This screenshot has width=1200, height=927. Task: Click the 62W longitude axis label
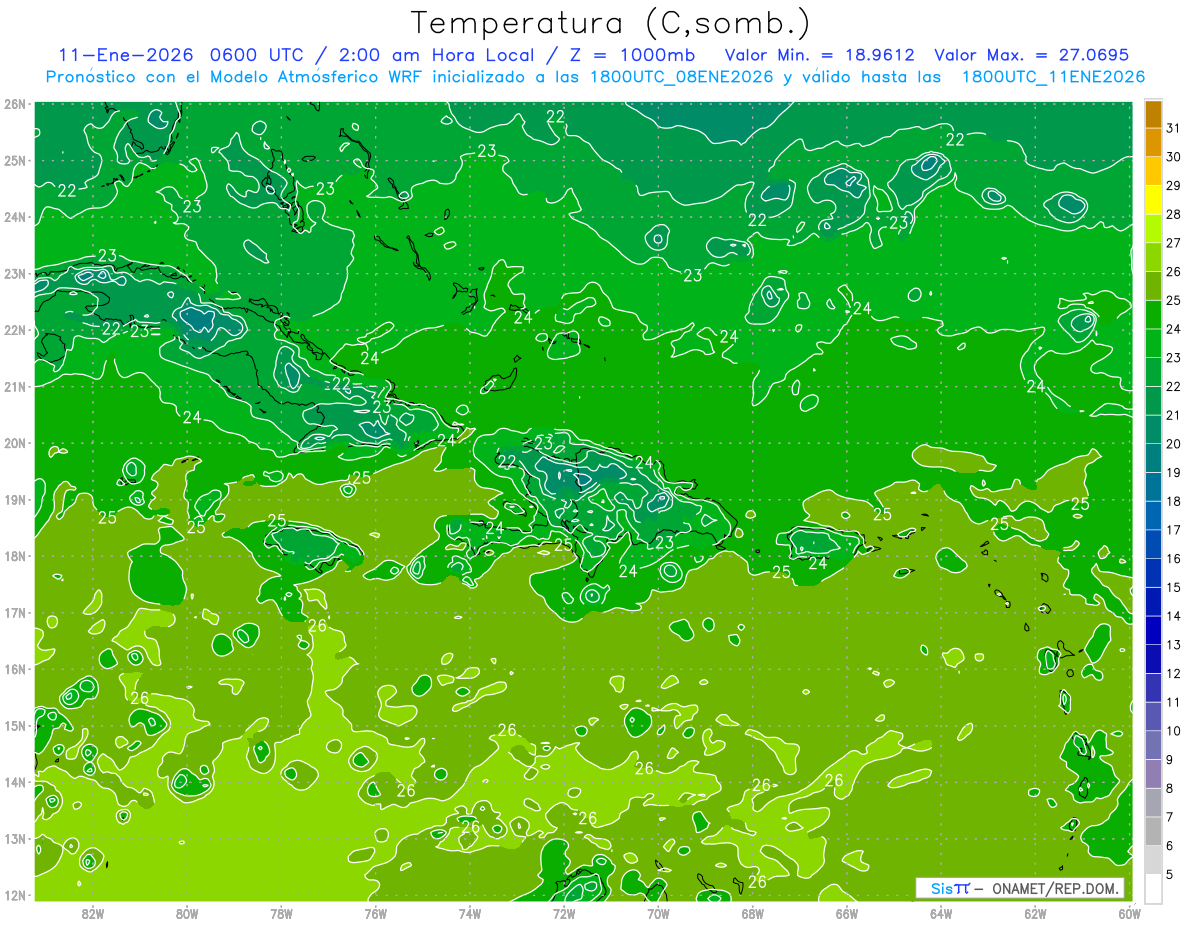(1035, 913)
